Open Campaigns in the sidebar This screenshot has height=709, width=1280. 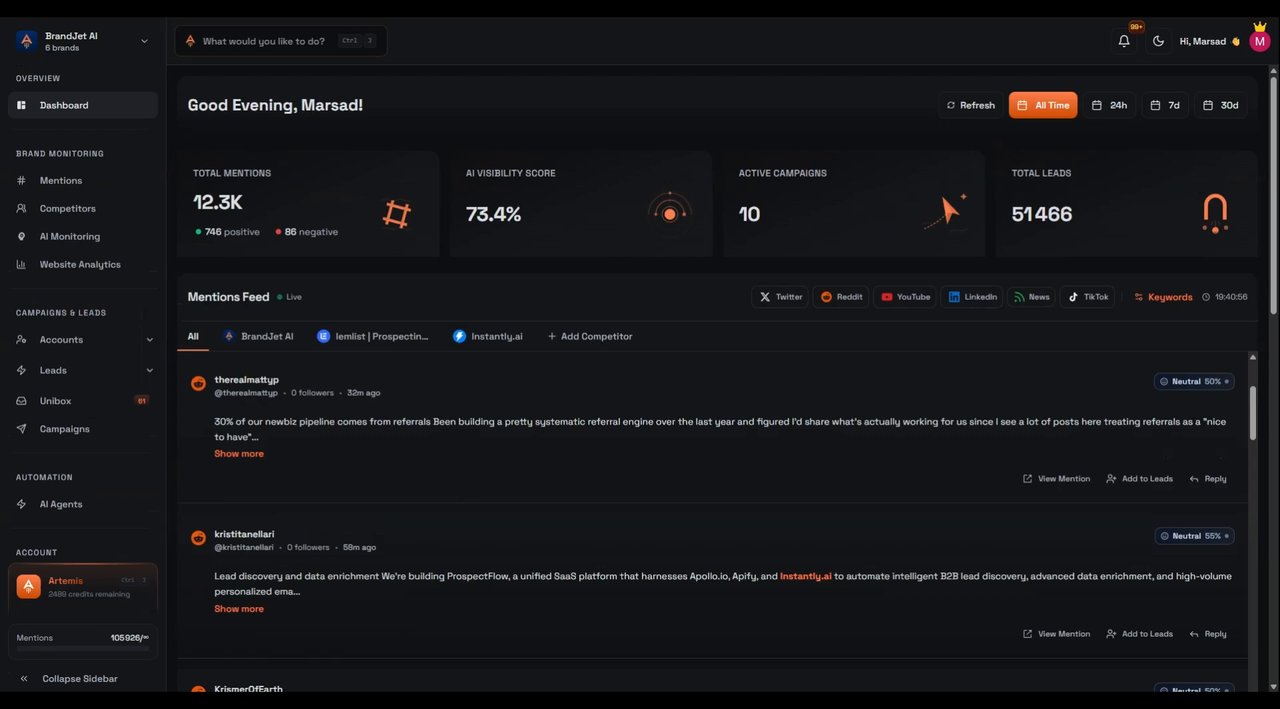(83, 429)
